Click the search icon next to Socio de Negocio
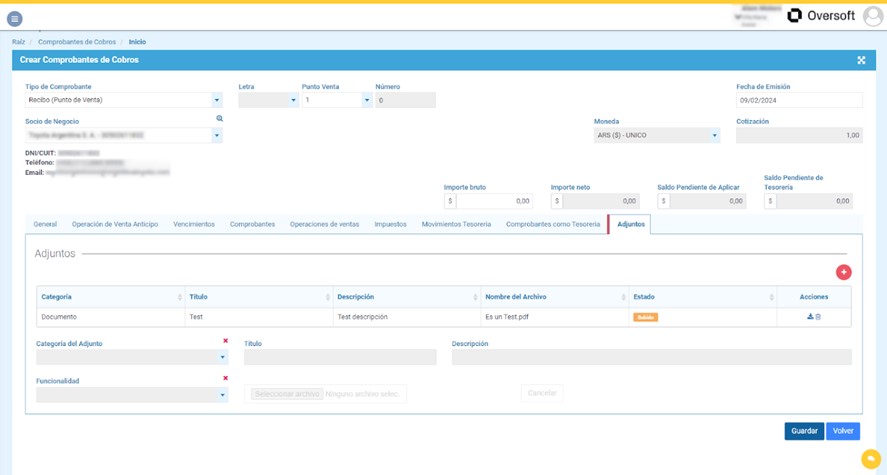Image resolution: width=887 pixels, height=475 pixels. [x=219, y=119]
